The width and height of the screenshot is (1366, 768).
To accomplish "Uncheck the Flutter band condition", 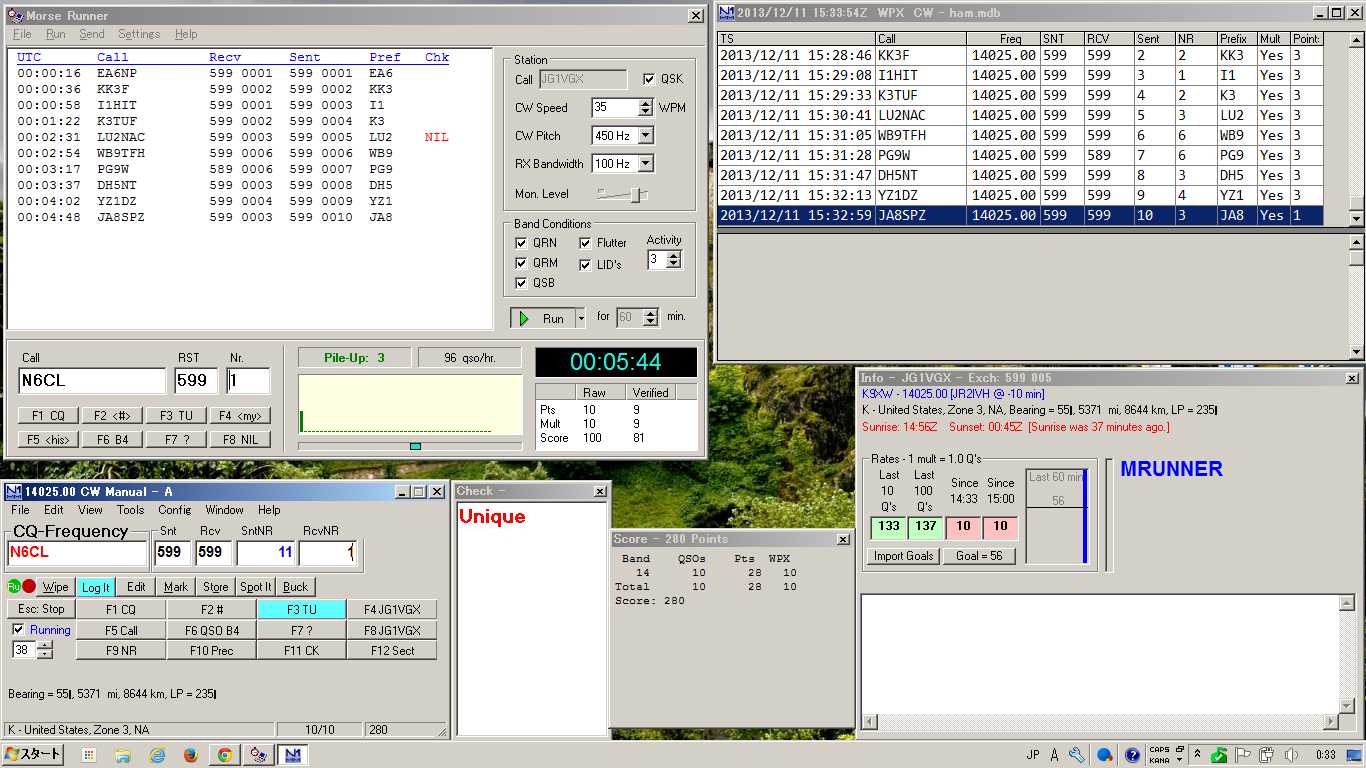I will (x=585, y=243).
